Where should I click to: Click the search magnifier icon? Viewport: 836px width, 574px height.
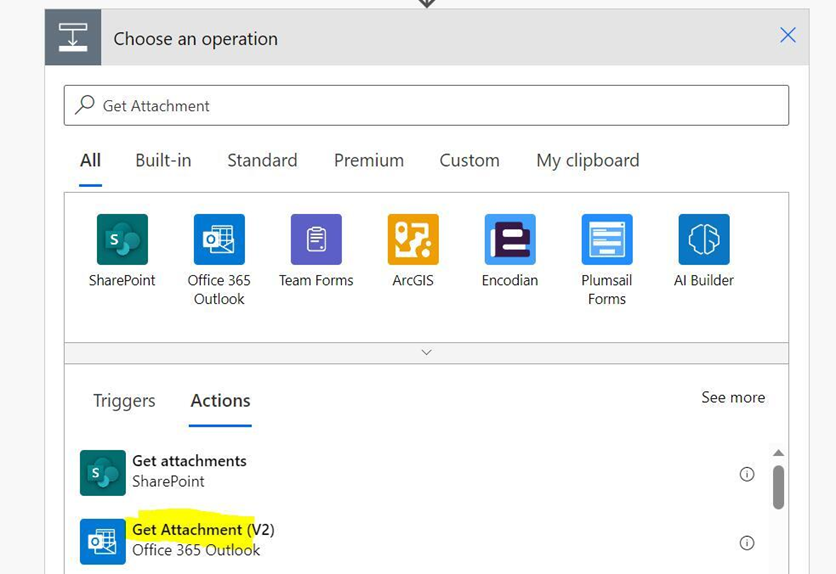[85, 105]
